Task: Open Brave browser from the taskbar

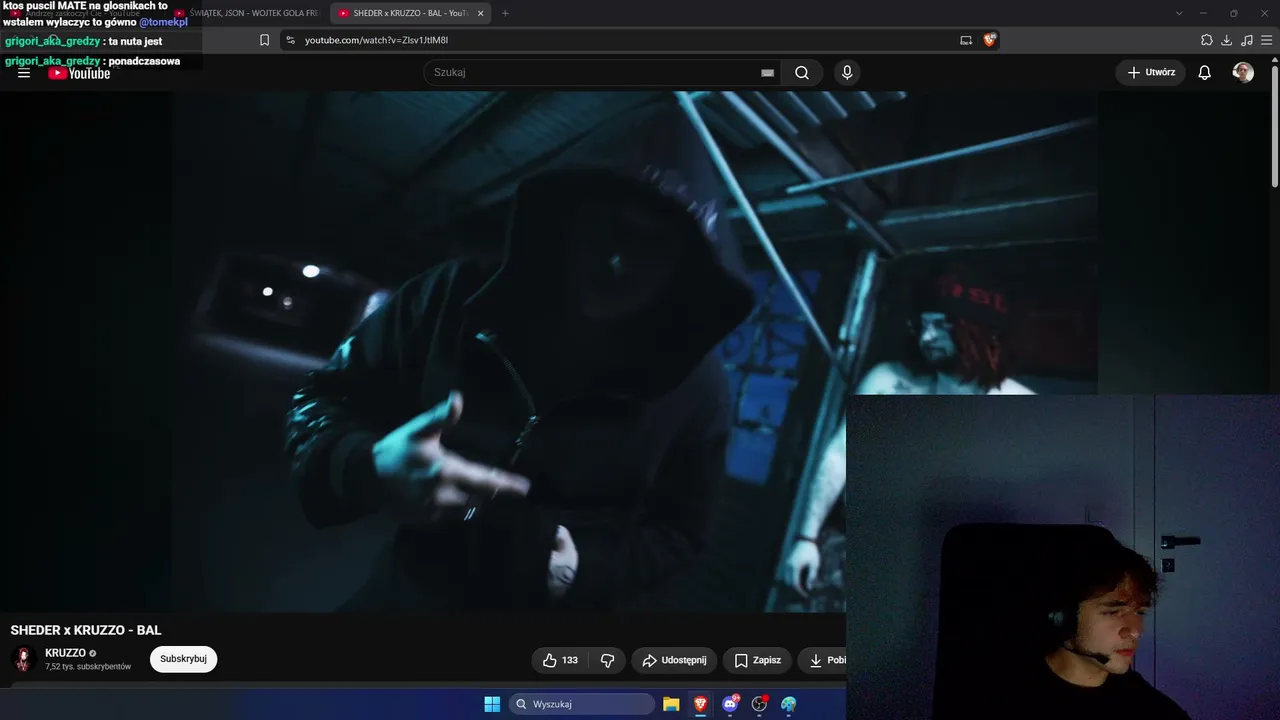Action: pyautogui.click(x=701, y=704)
